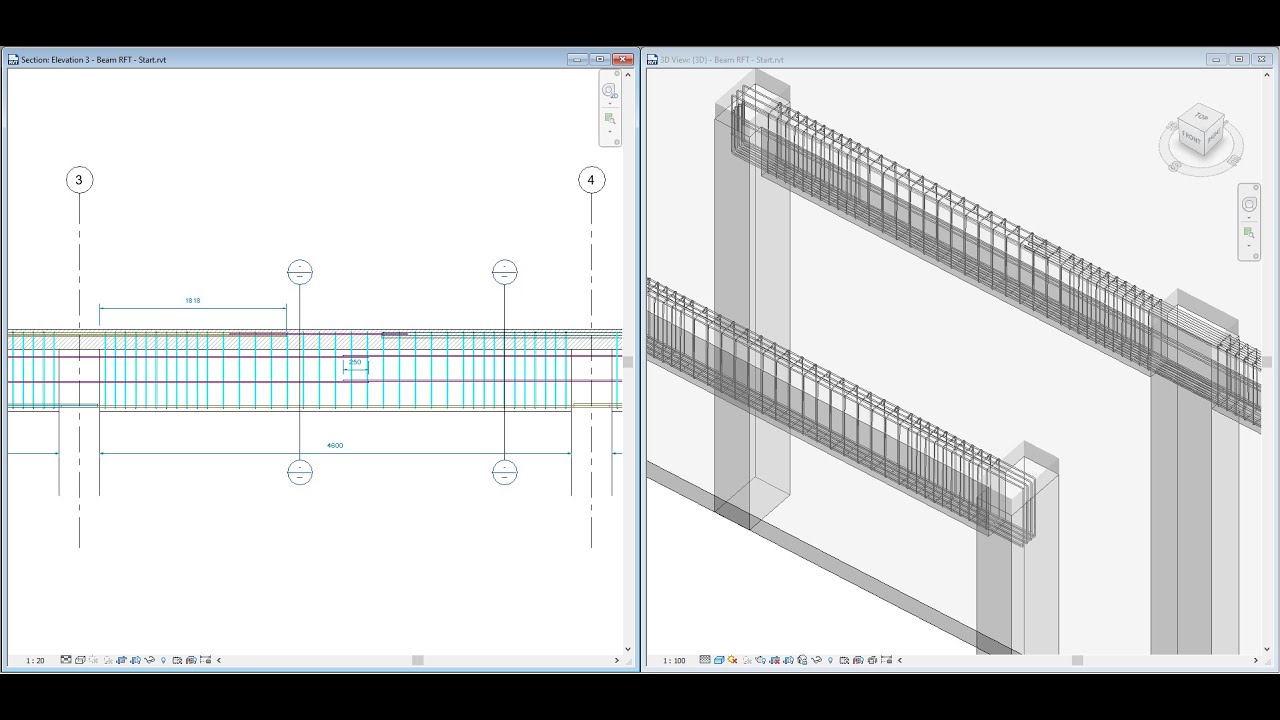
Task: Toggle Reveal Hidden Elements bulb in Section view
Action: tap(163, 660)
